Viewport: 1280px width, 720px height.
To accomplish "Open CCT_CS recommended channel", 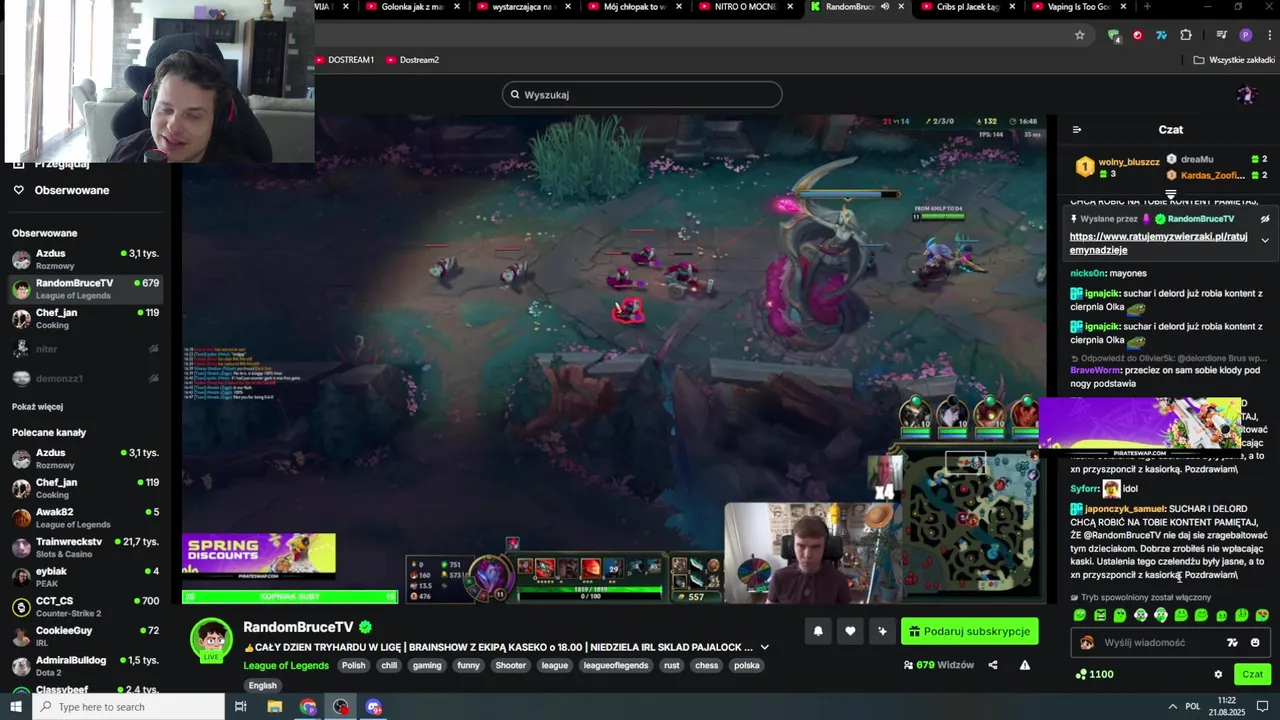I will pos(85,607).
